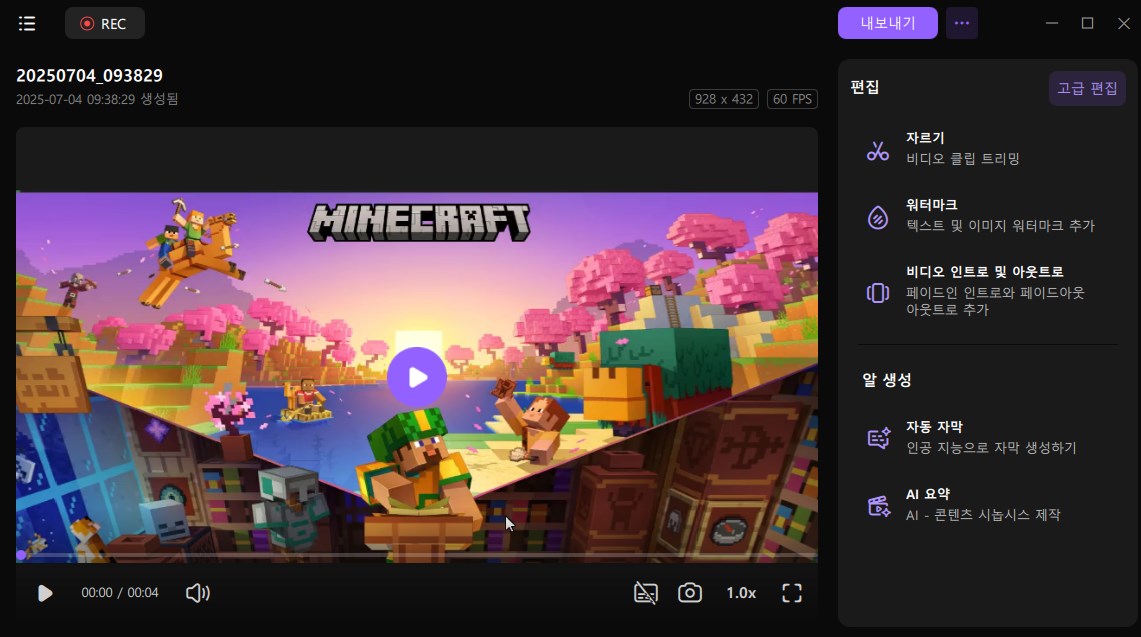Enter fullscreen mode for the video
Image resolution: width=1141 pixels, height=637 pixels.
pos(792,593)
